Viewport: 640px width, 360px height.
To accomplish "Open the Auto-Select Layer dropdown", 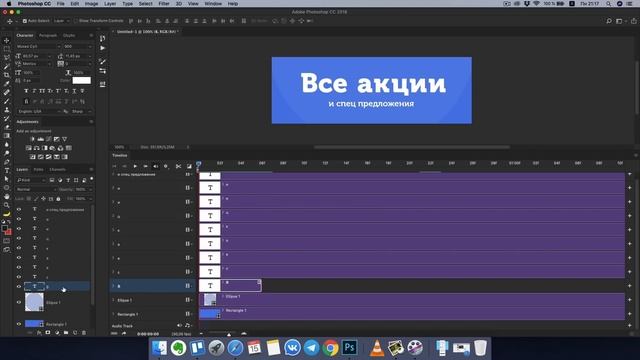I will coord(61,21).
